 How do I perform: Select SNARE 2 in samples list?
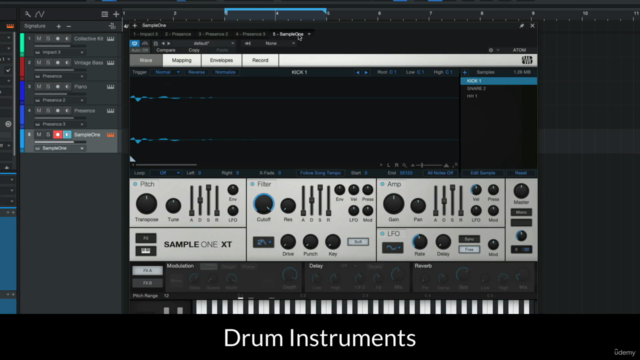[x=499, y=89]
